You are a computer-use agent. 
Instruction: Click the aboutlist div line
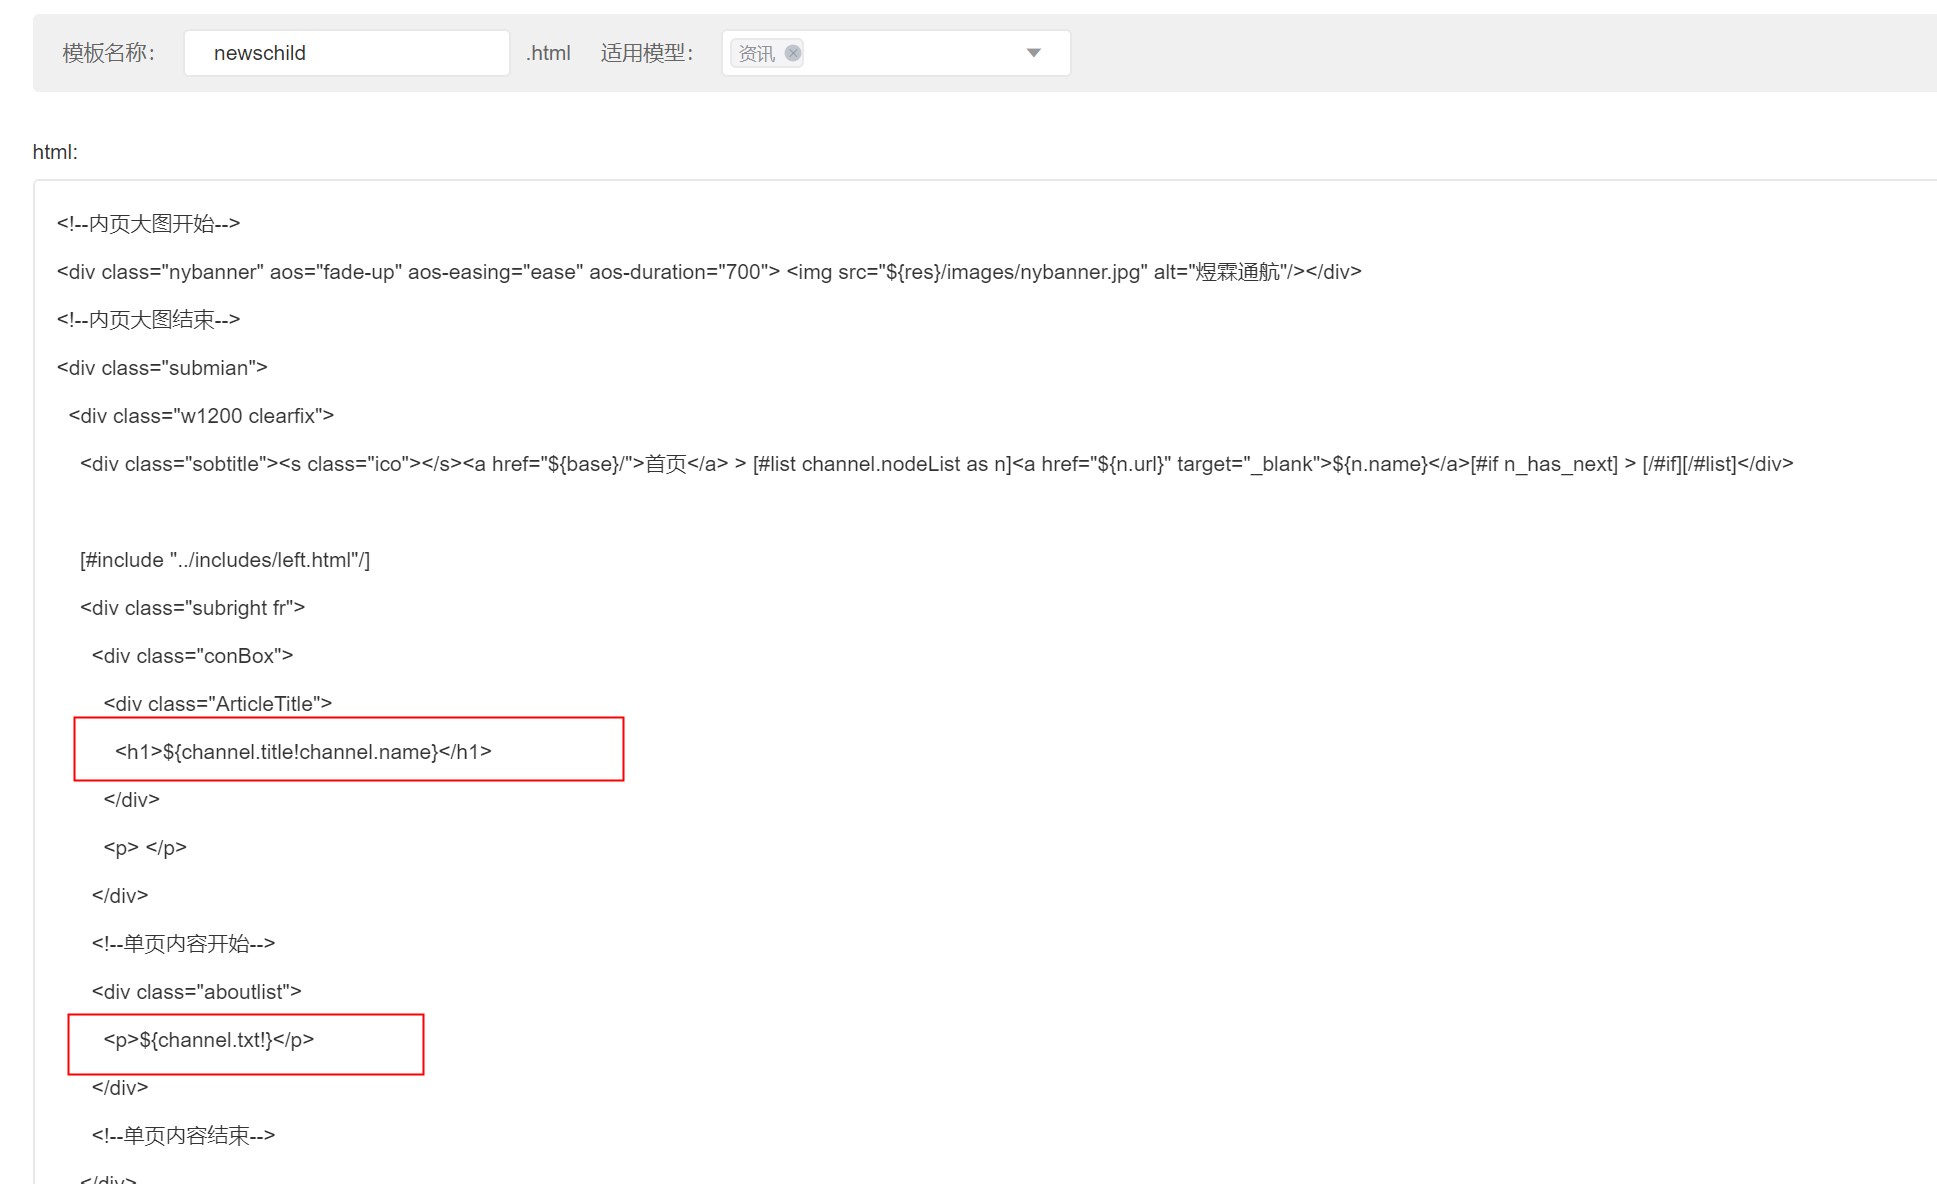point(196,992)
